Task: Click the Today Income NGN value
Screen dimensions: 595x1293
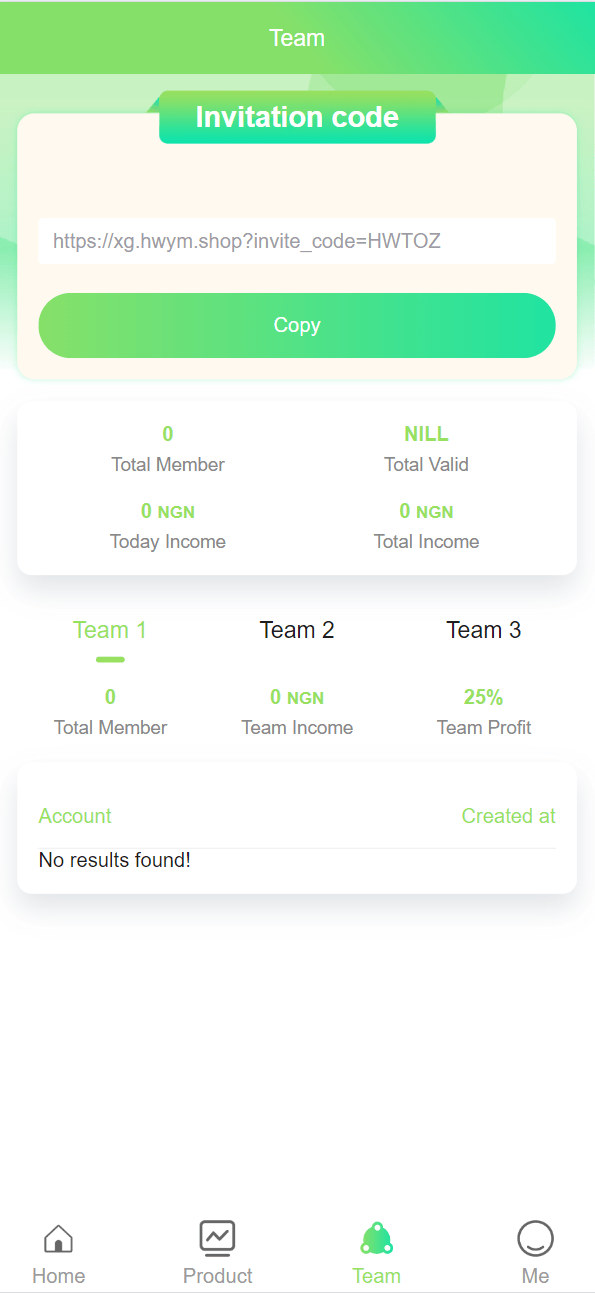Action: click(x=168, y=511)
